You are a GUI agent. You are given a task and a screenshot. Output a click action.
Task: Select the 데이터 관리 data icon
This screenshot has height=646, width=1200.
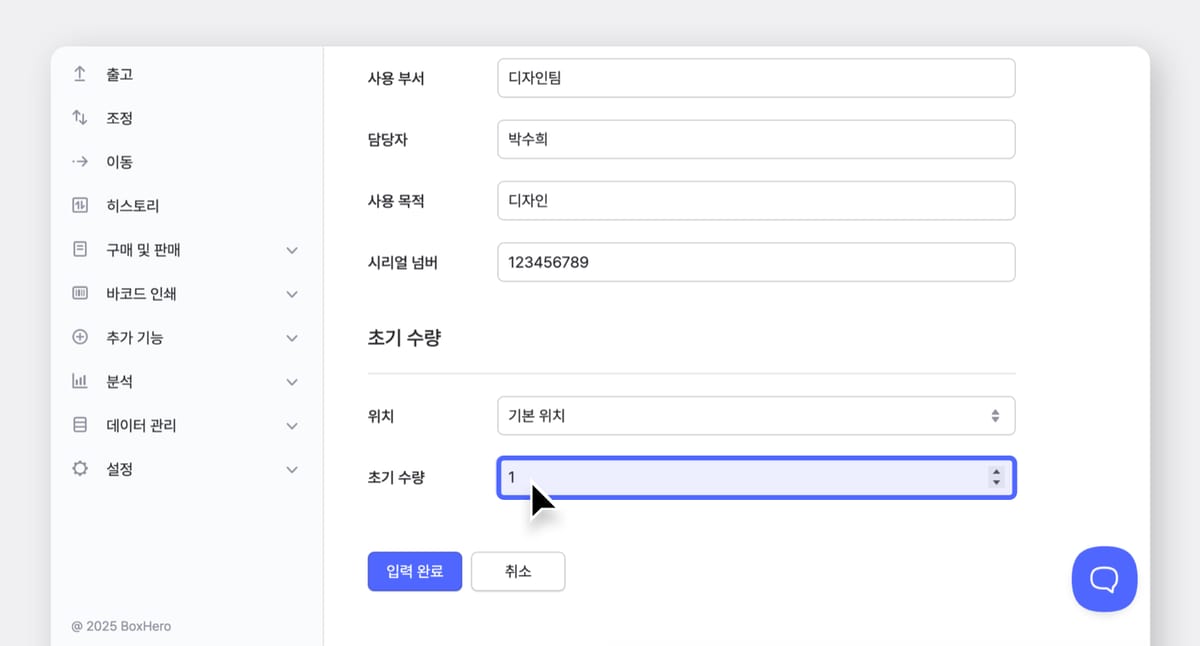coord(79,425)
